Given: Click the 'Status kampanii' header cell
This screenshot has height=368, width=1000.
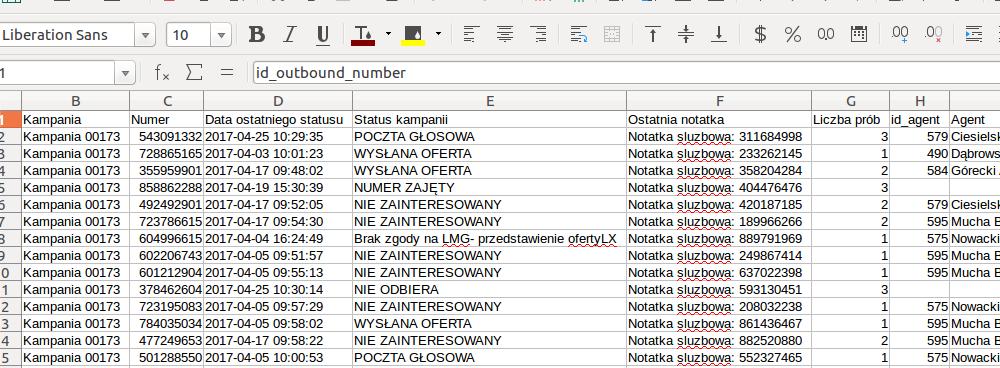Looking at the screenshot, I should click(490, 119).
